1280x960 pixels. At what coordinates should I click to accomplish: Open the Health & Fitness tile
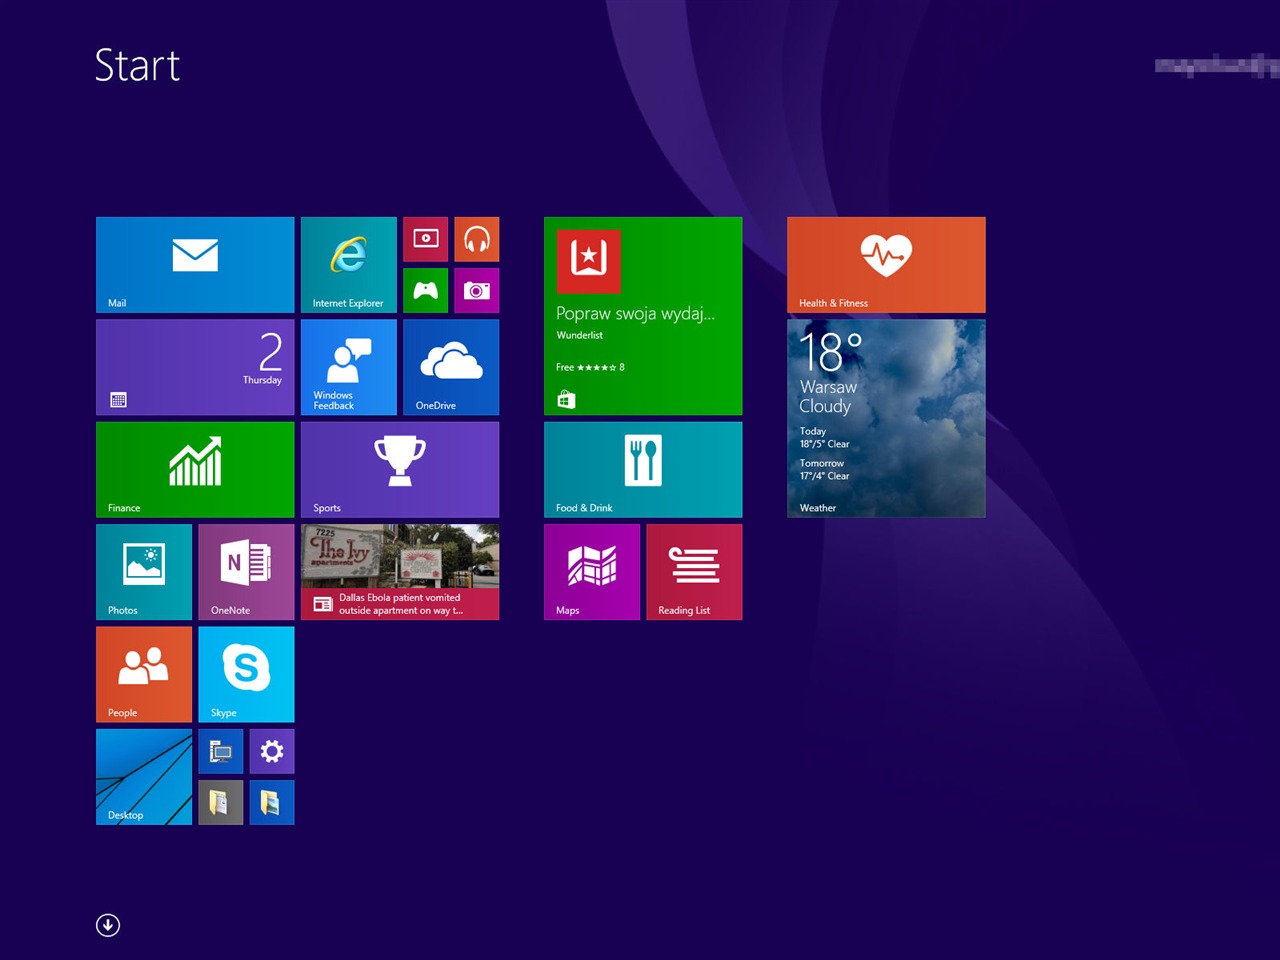(x=886, y=265)
